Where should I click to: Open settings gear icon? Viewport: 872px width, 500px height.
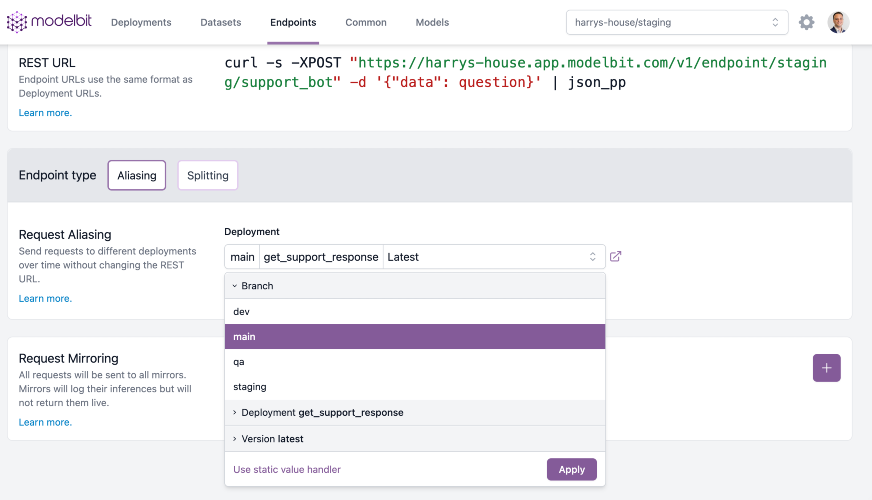(x=806, y=22)
